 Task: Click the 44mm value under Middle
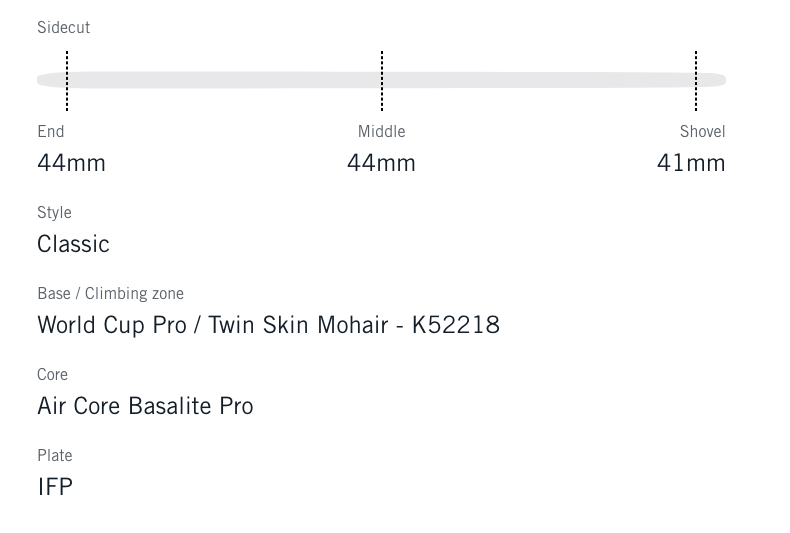pyautogui.click(x=381, y=163)
